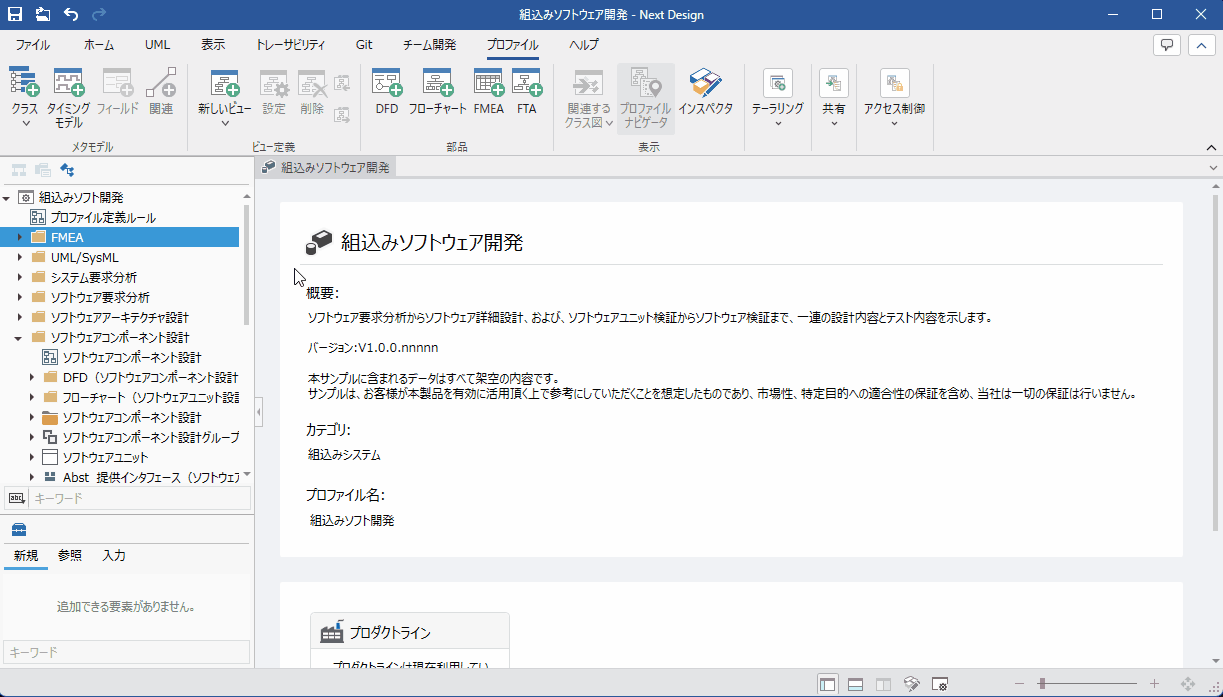Click the keyword filter icon beside the search box

17,497
